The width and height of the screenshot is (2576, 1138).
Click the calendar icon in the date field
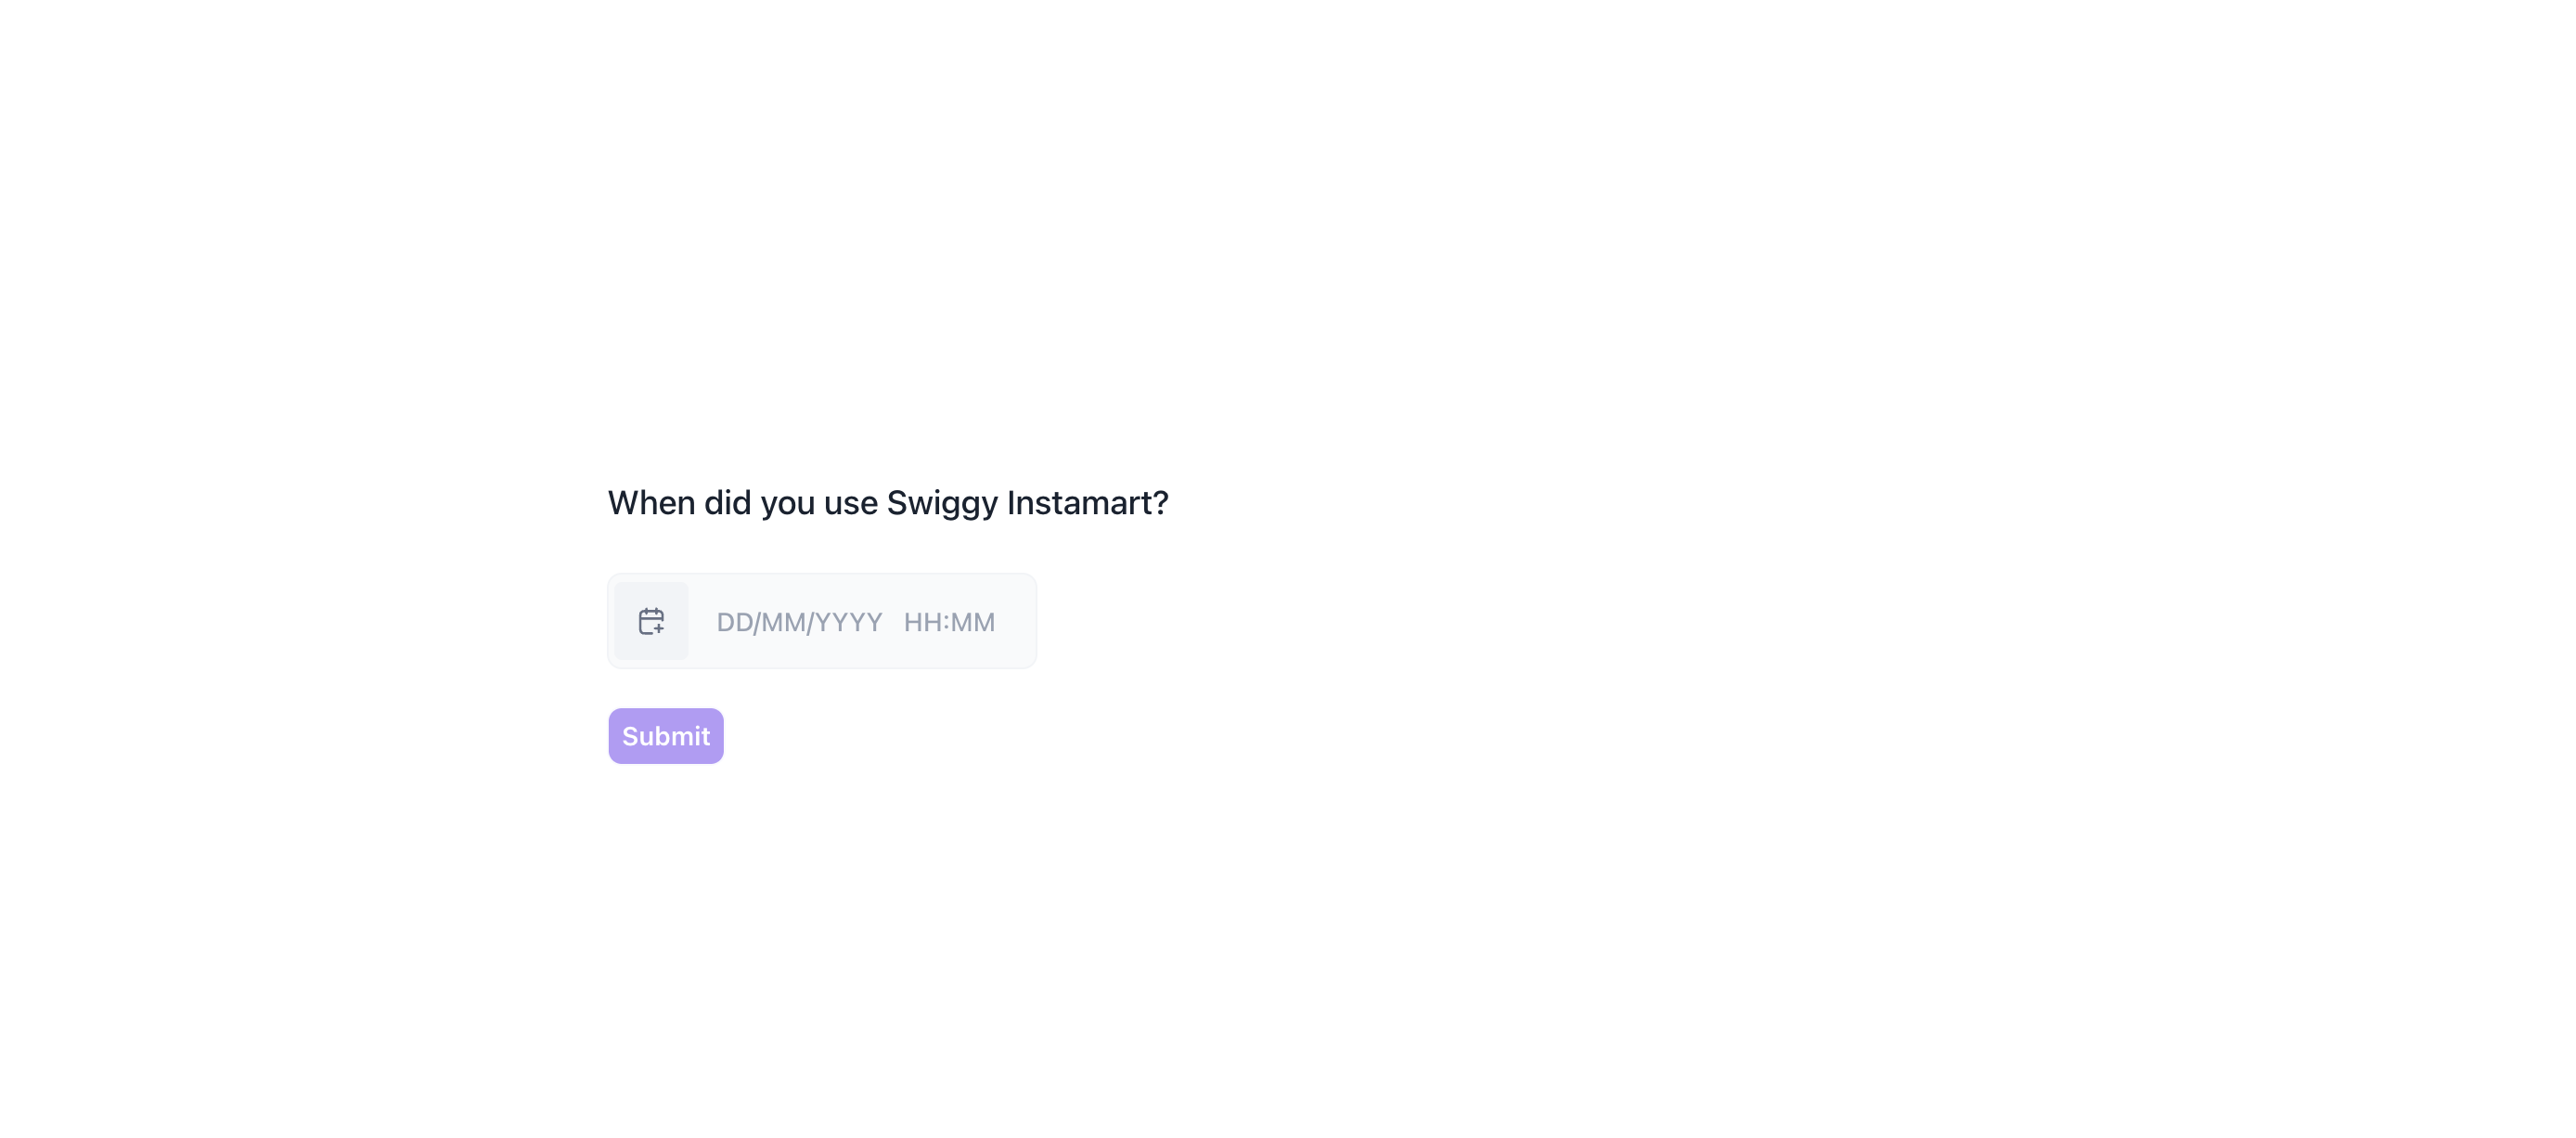click(651, 621)
